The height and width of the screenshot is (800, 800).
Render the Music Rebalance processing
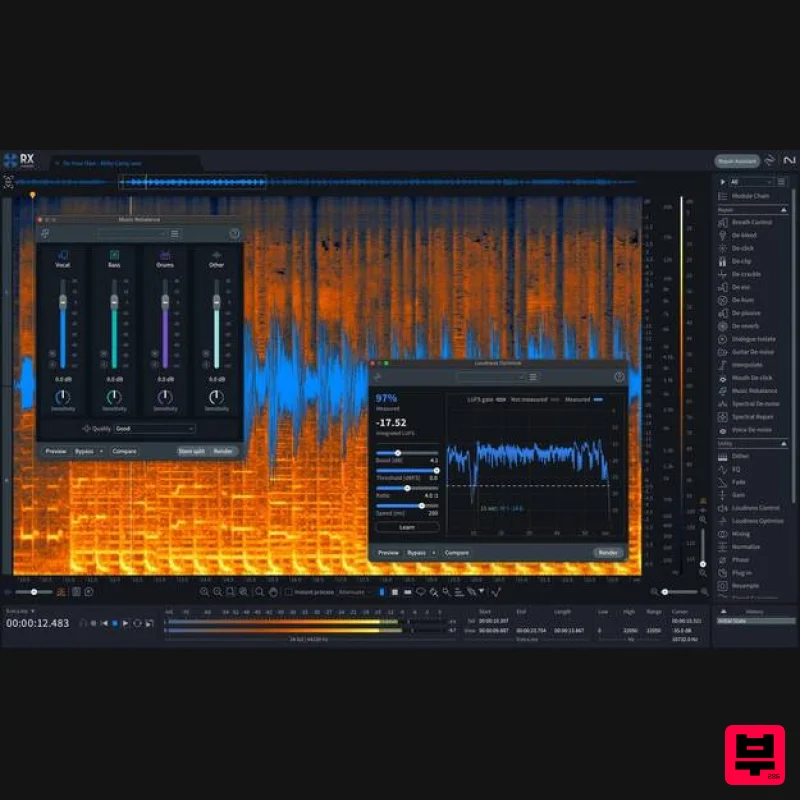[x=222, y=451]
